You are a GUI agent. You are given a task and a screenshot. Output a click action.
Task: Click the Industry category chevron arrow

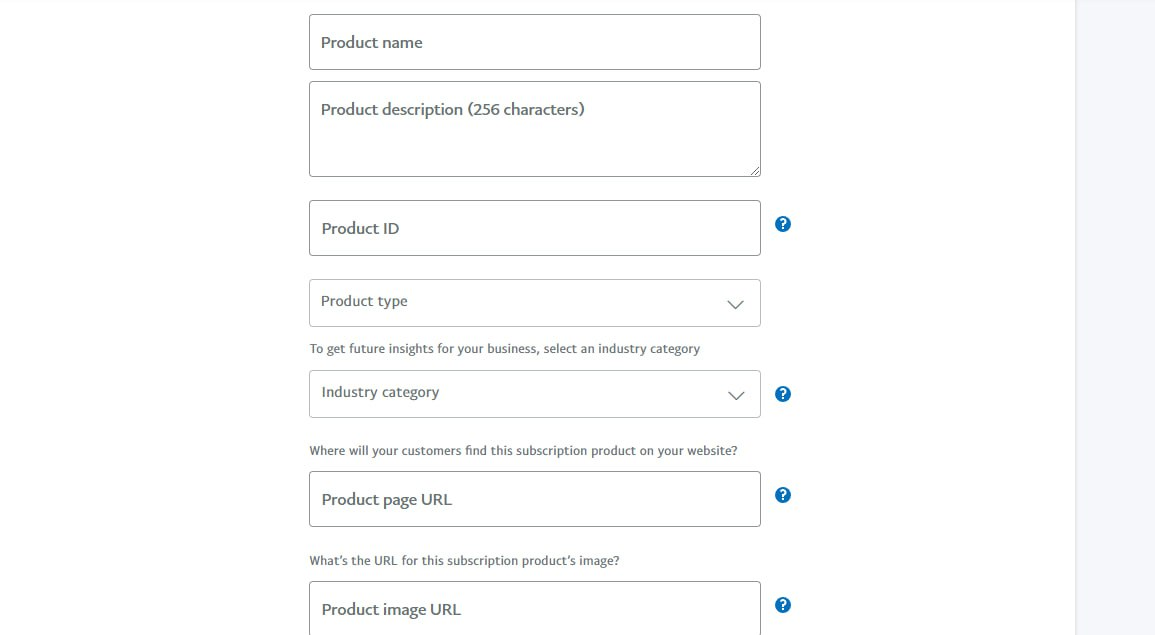[736, 395]
